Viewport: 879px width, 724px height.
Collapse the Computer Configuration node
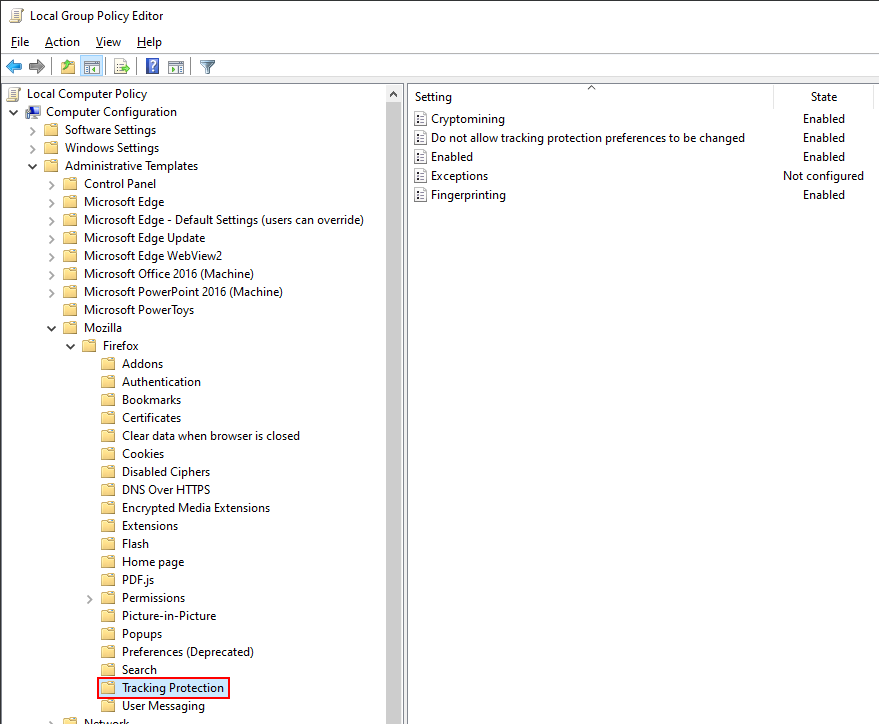(14, 113)
